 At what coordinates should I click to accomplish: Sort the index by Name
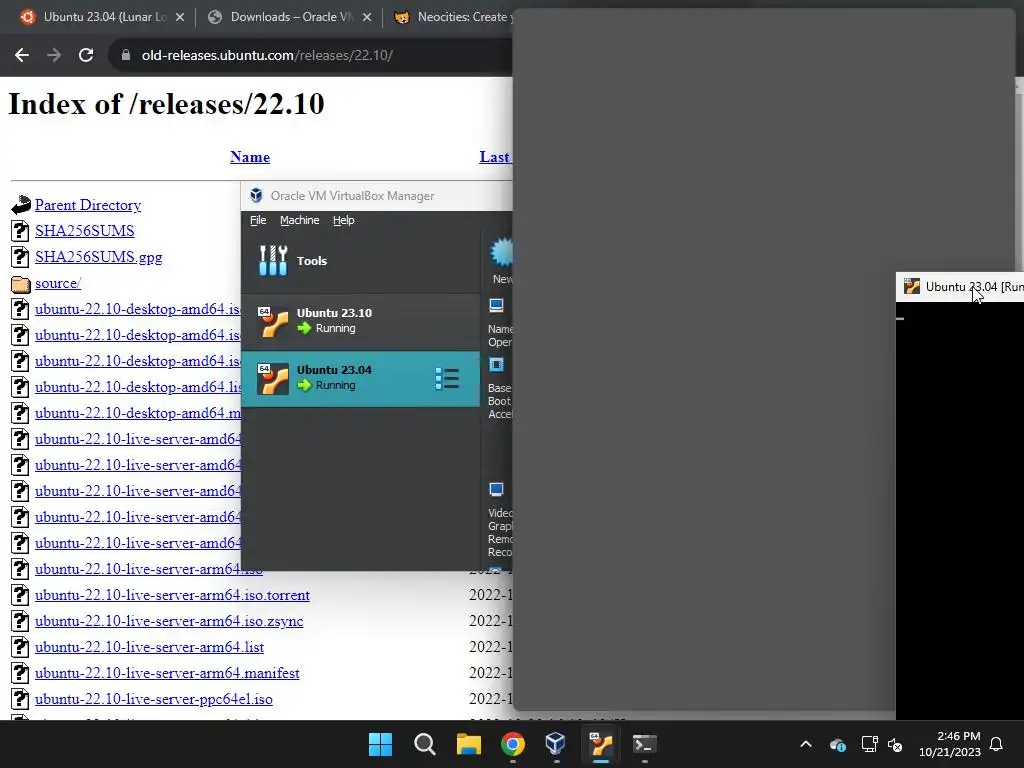pos(249,157)
